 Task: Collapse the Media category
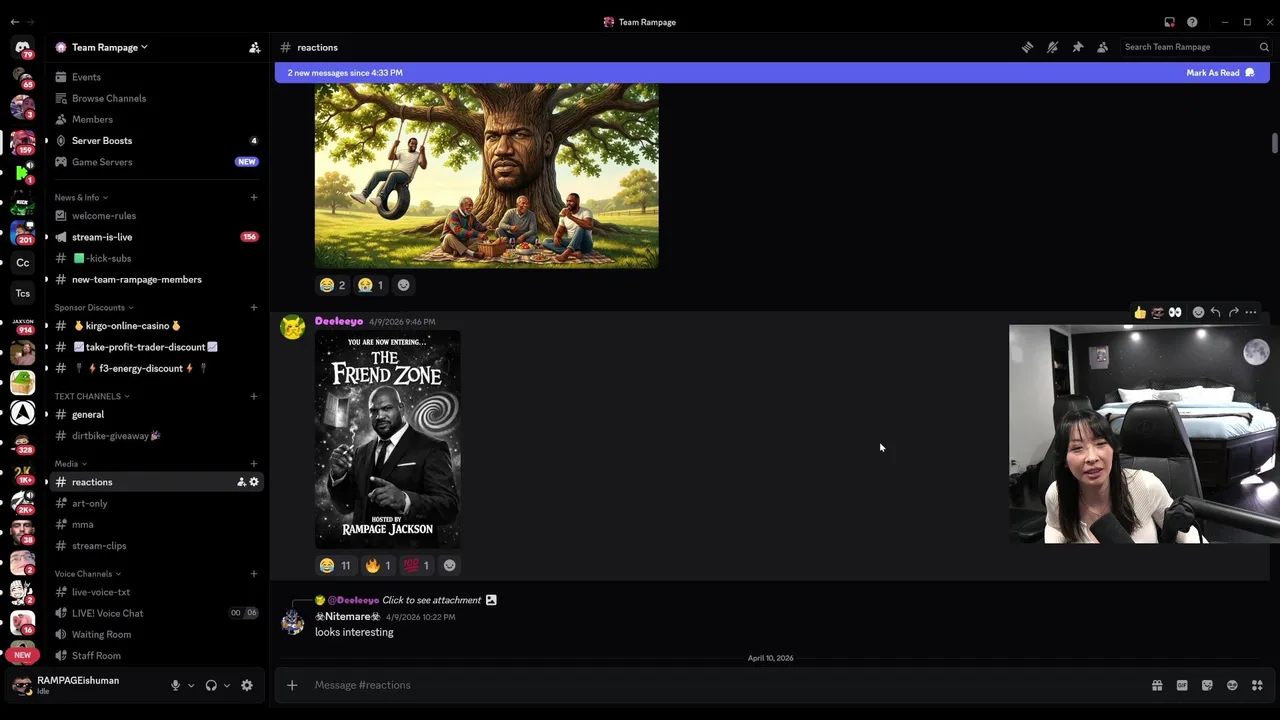[71, 464]
